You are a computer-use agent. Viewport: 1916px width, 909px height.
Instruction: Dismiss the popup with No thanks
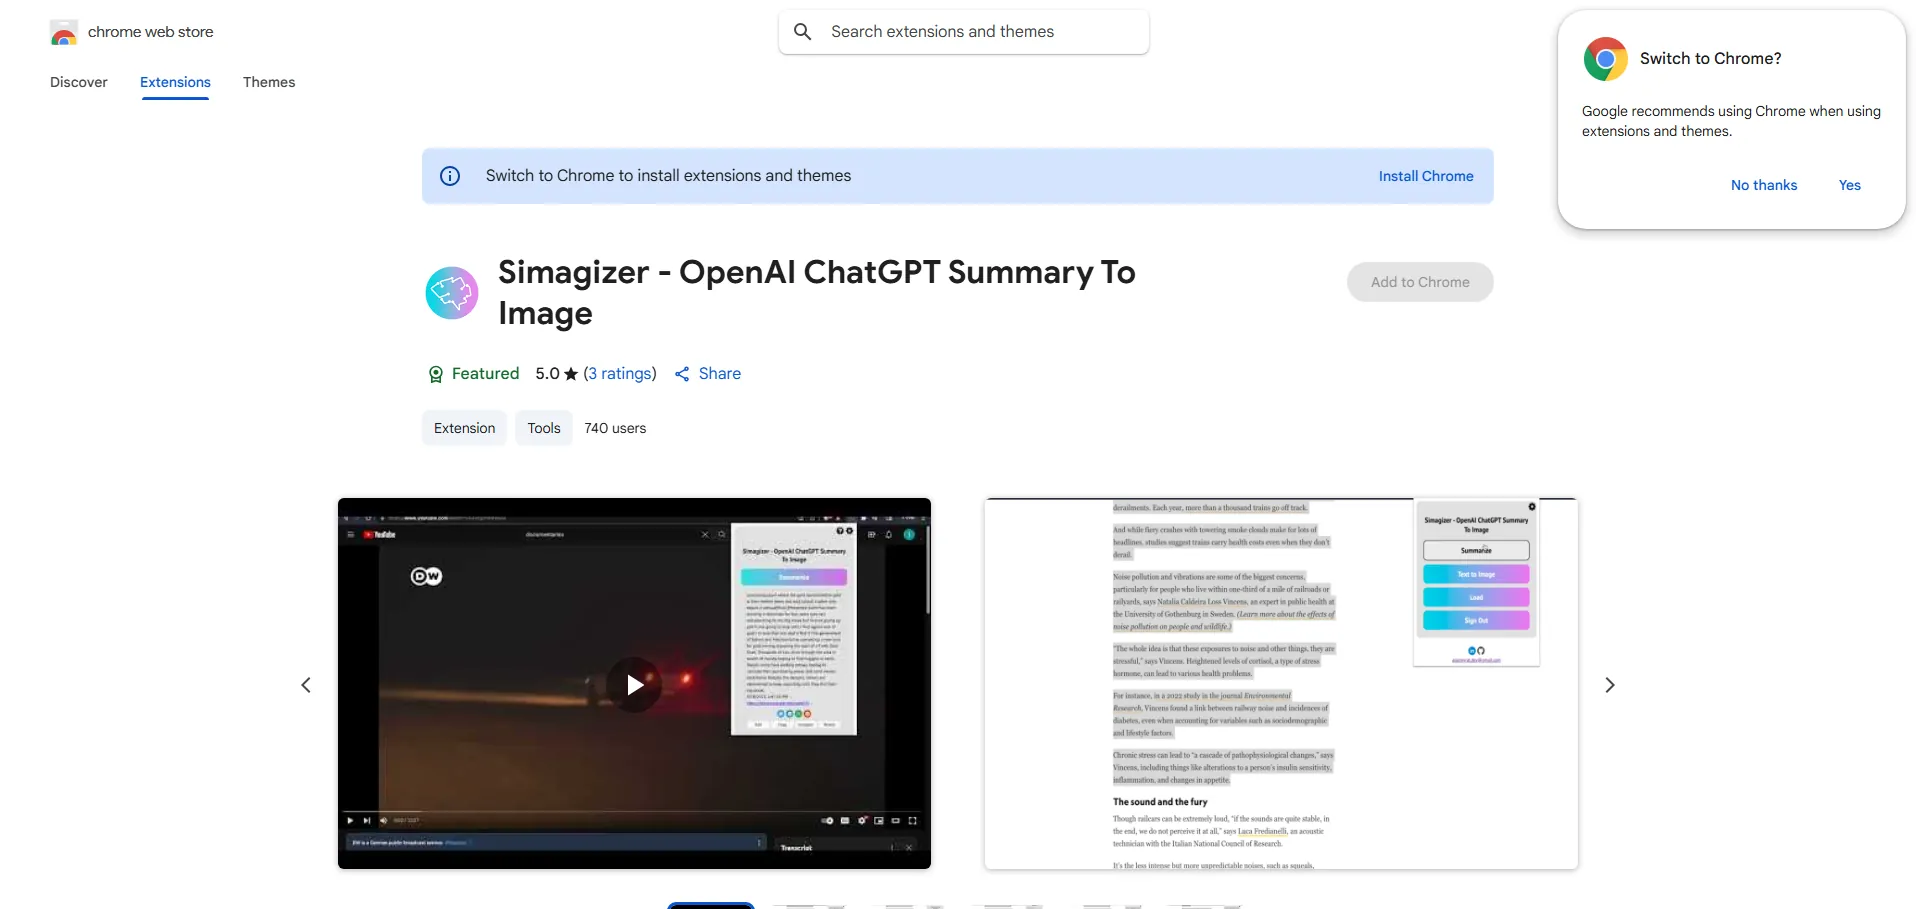[1763, 185]
